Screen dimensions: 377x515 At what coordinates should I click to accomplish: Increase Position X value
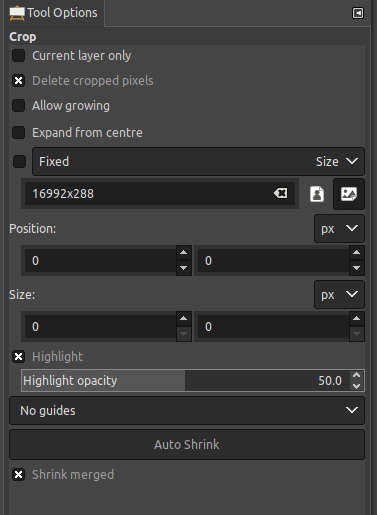184,253
